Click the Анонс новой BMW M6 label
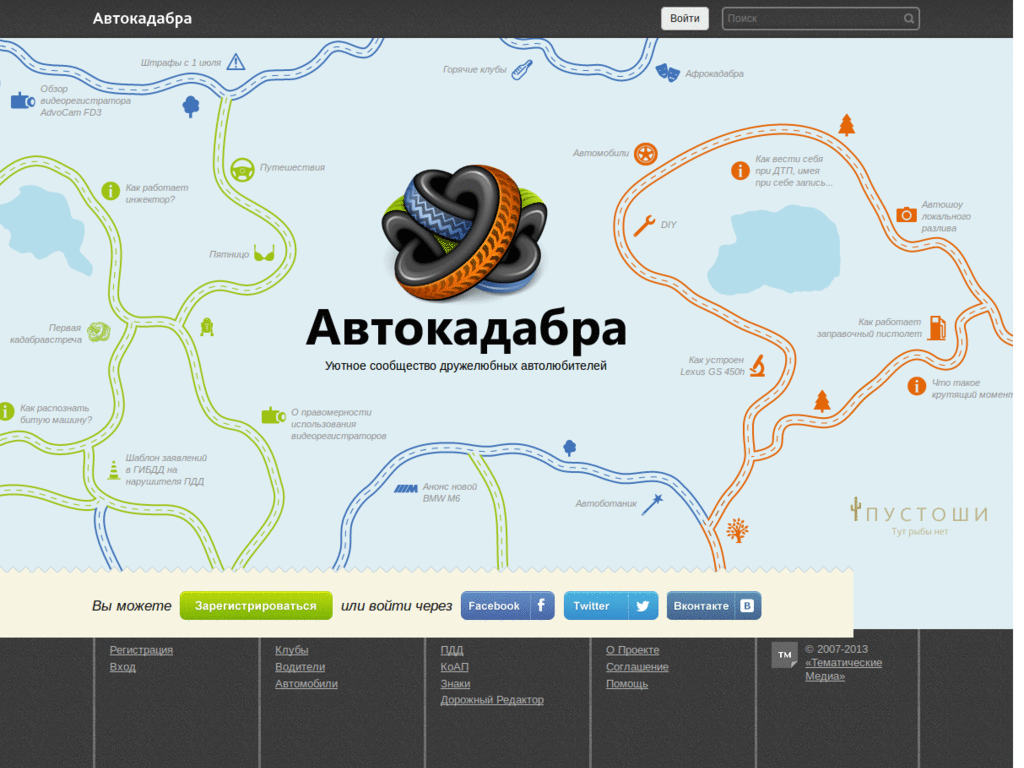Viewport: 1024px width, 768px height. coord(449,492)
